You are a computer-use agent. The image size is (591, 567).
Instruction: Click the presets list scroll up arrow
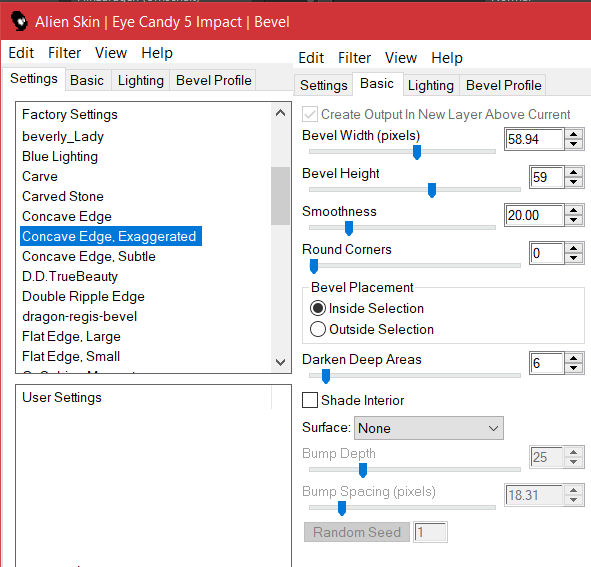click(x=280, y=113)
